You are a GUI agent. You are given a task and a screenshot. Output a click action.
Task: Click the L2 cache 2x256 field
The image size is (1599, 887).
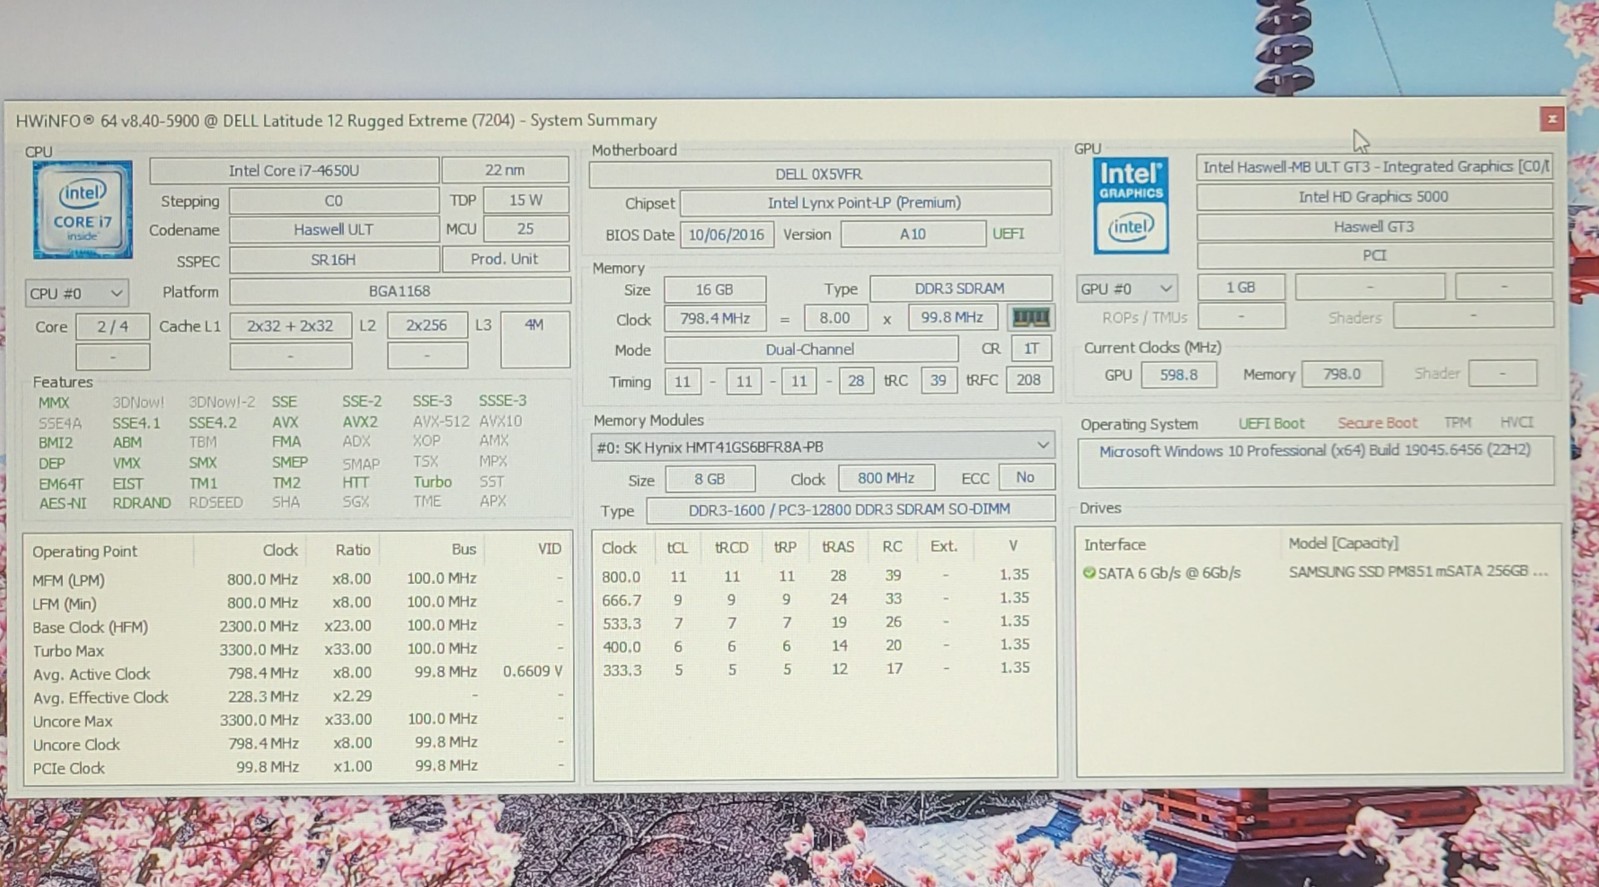427,326
